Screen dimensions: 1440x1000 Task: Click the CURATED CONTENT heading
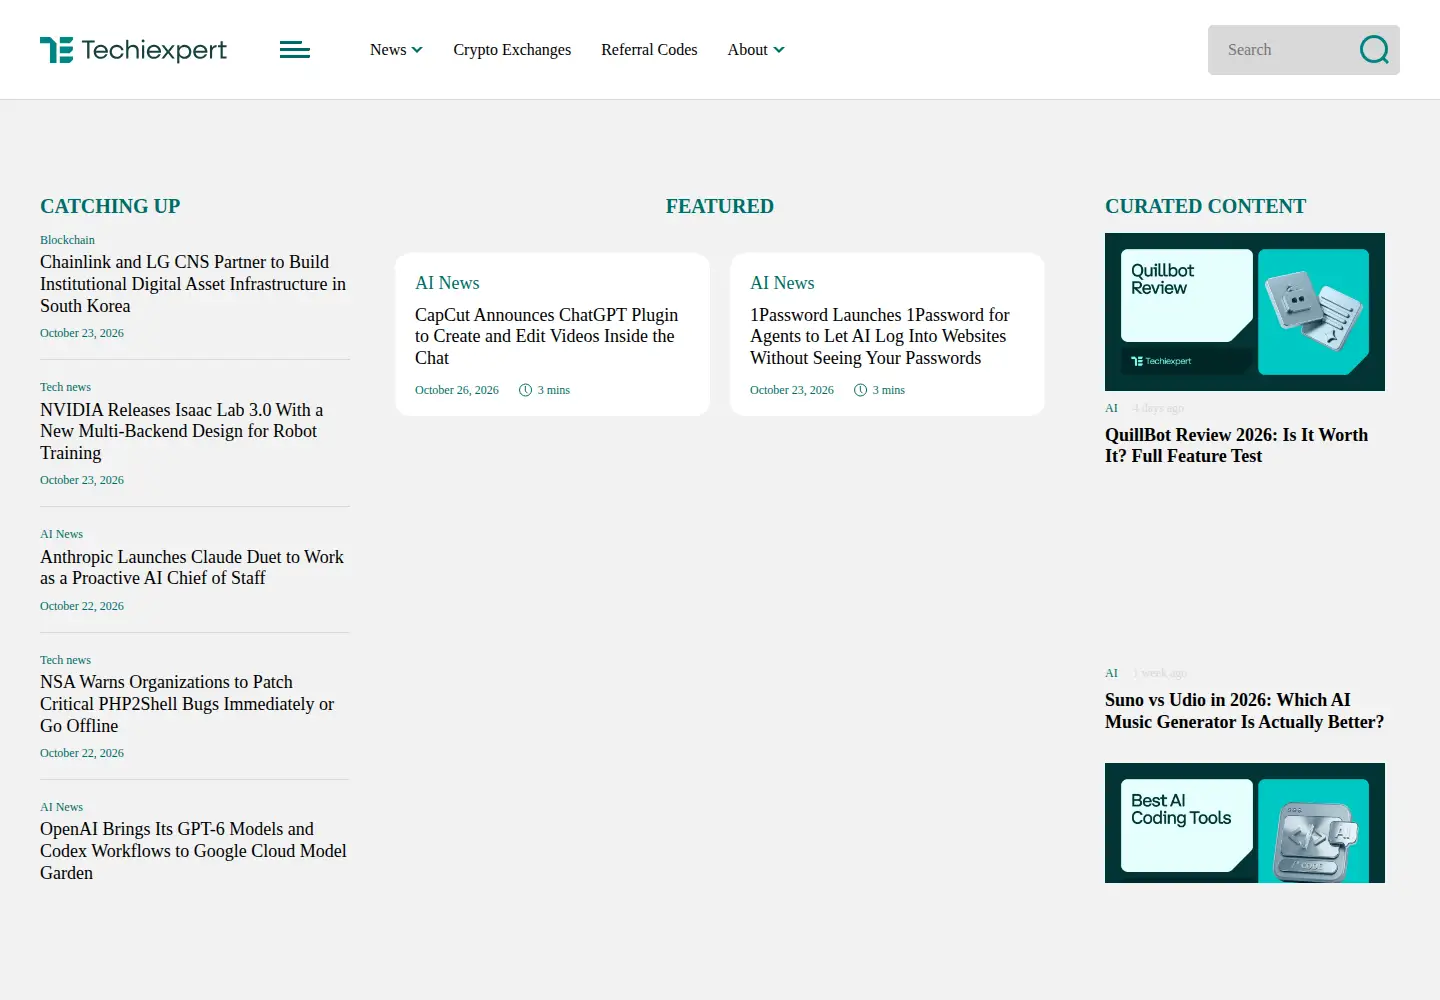pos(1205,206)
